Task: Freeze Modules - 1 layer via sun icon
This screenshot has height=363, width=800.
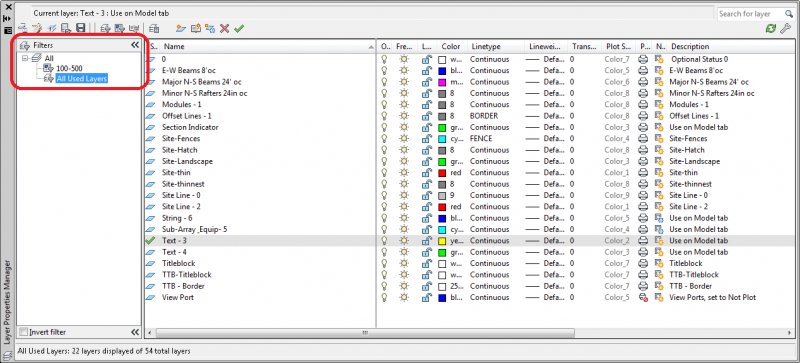Action: (x=404, y=105)
